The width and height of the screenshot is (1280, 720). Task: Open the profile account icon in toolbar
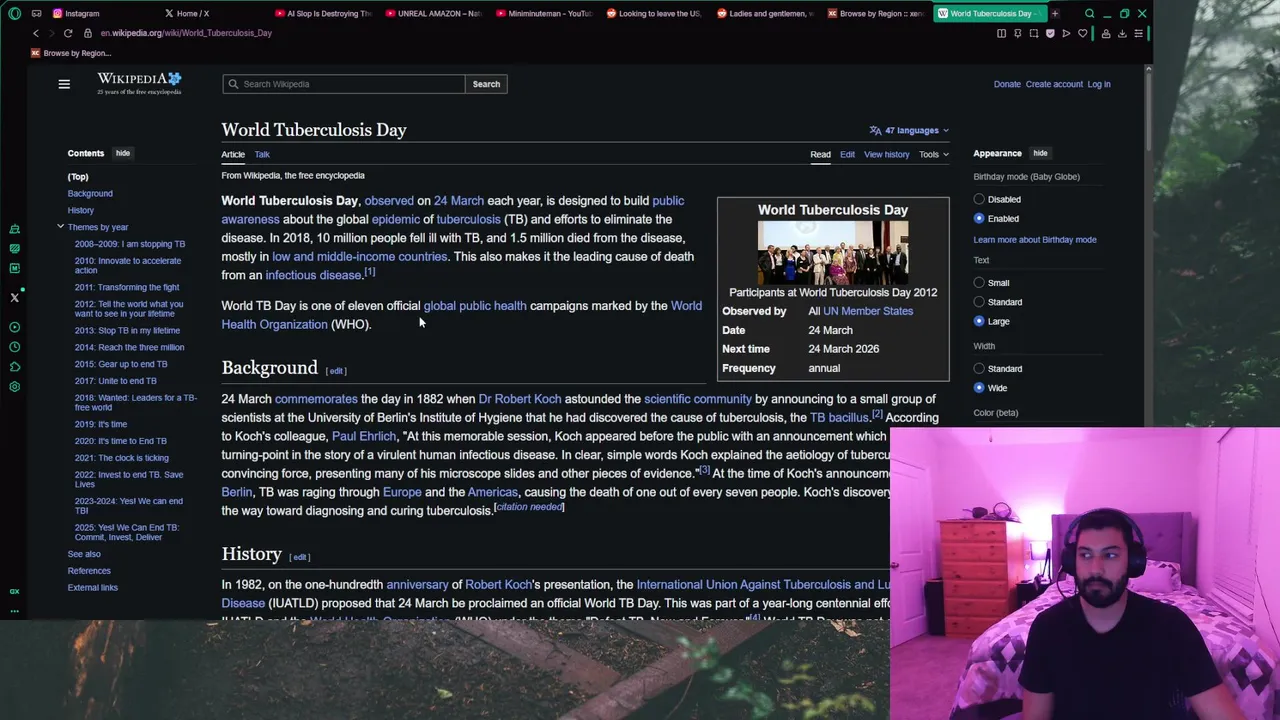[1106, 33]
